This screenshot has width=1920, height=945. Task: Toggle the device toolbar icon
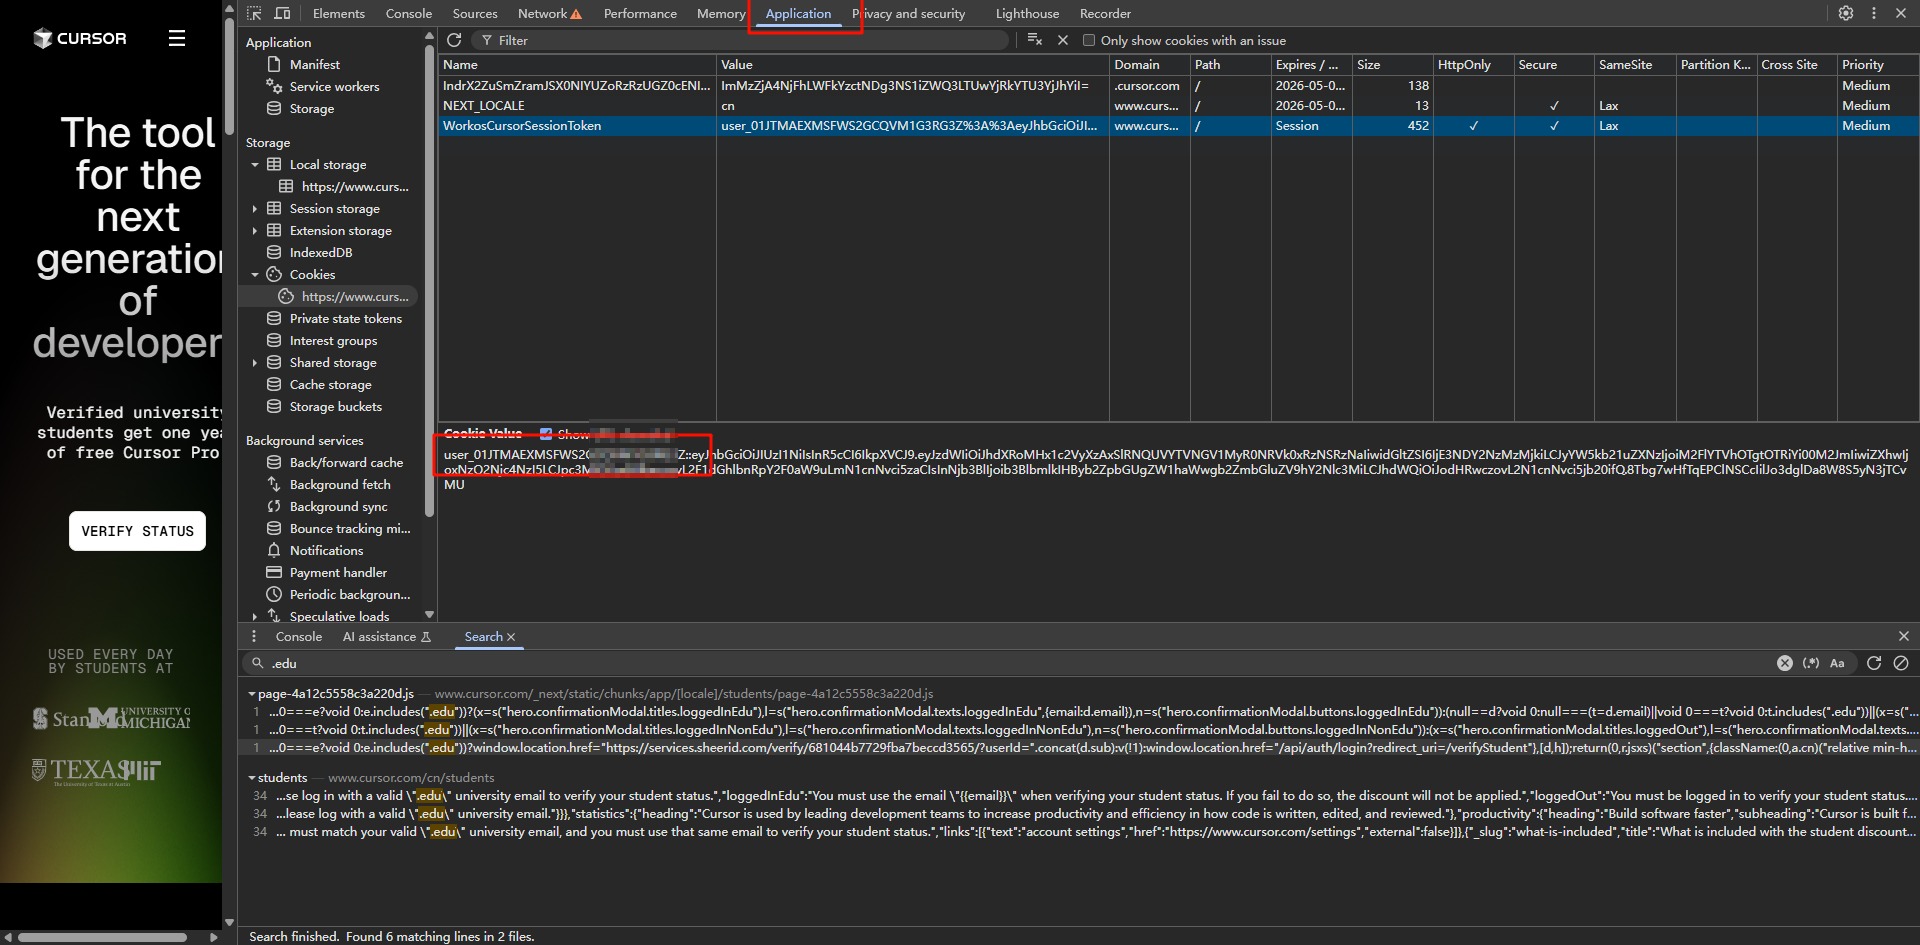click(x=282, y=13)
